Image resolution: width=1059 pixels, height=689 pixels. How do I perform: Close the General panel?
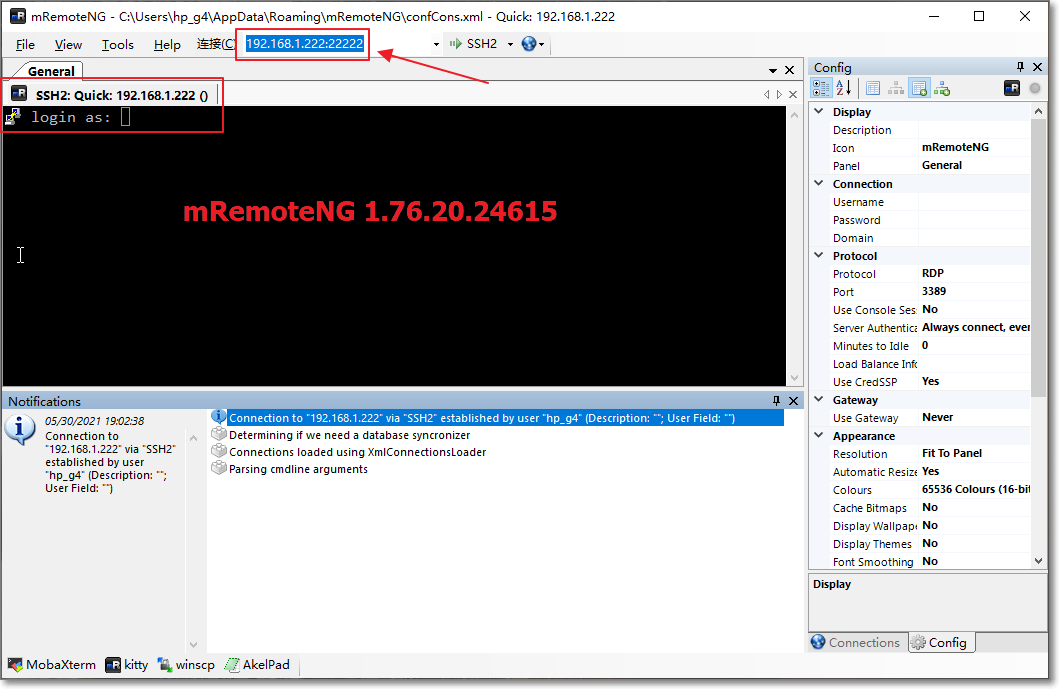click(790, 70)
